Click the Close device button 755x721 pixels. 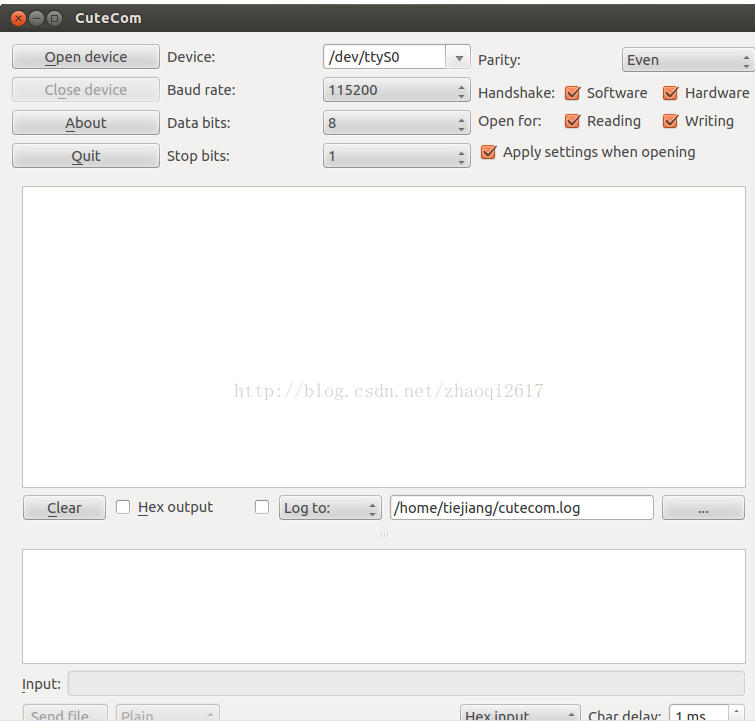coord(86,90)
